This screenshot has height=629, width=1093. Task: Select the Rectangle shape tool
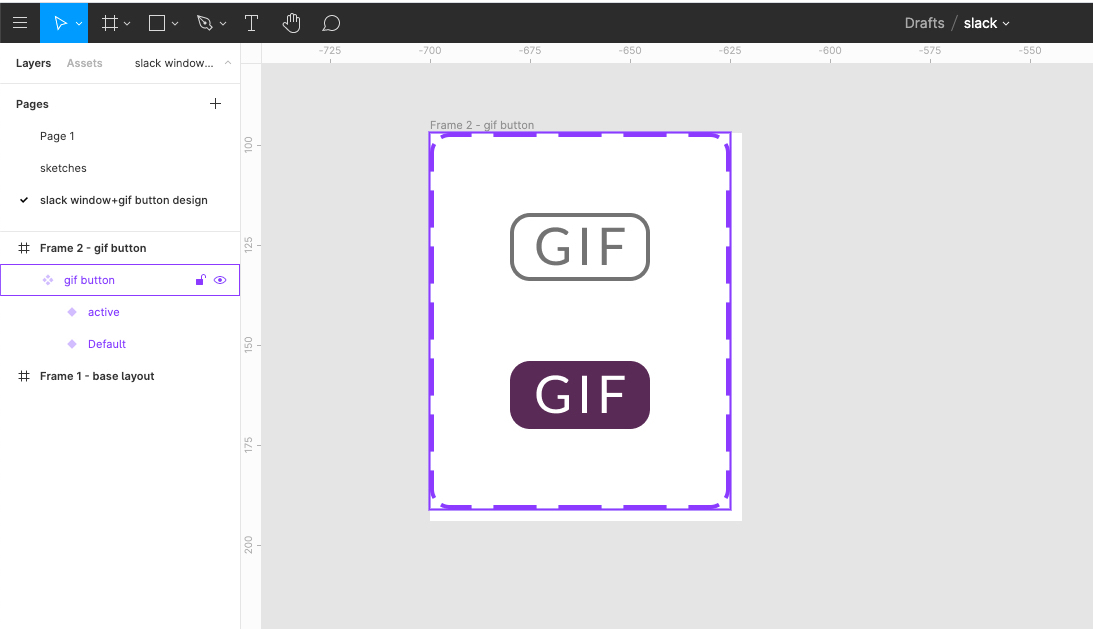156,22
